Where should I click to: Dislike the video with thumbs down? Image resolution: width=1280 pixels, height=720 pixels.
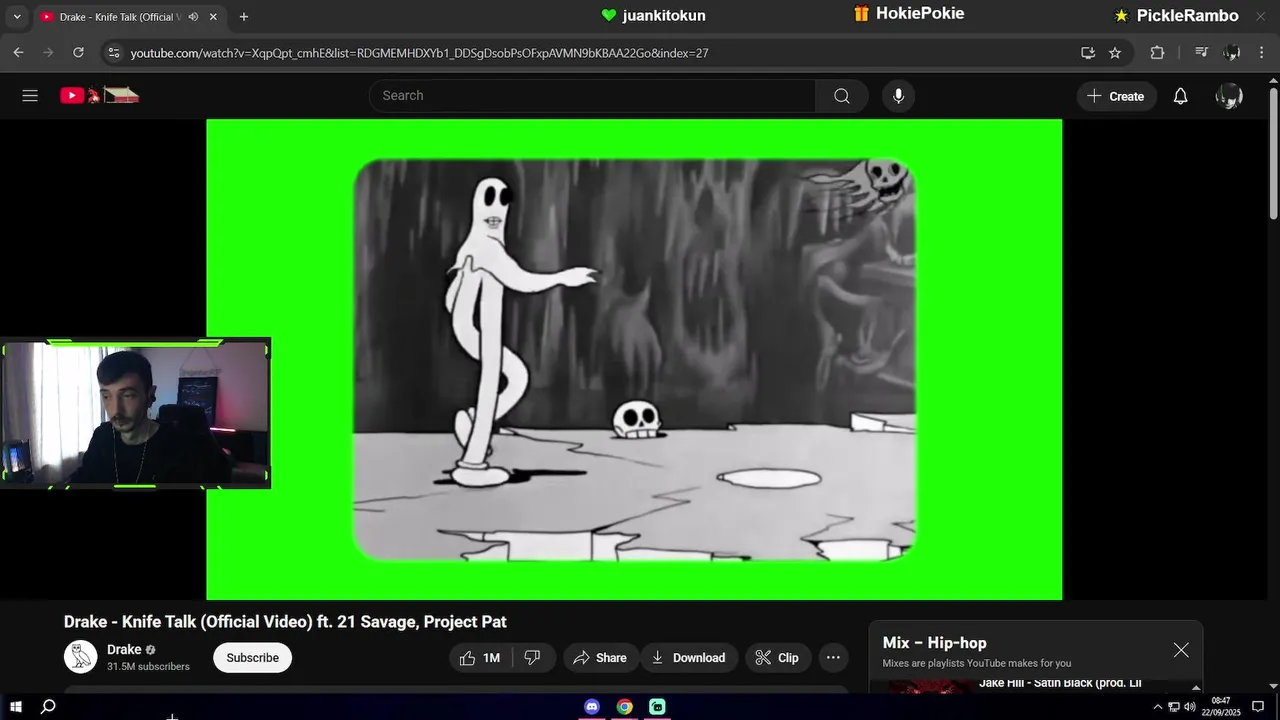click(x=533, y=658)
